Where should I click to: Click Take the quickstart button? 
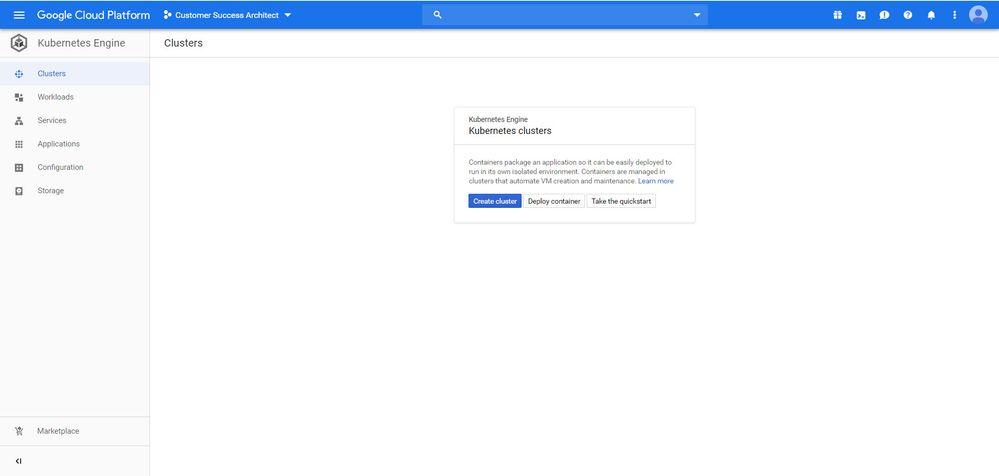[x=621, y=201]
